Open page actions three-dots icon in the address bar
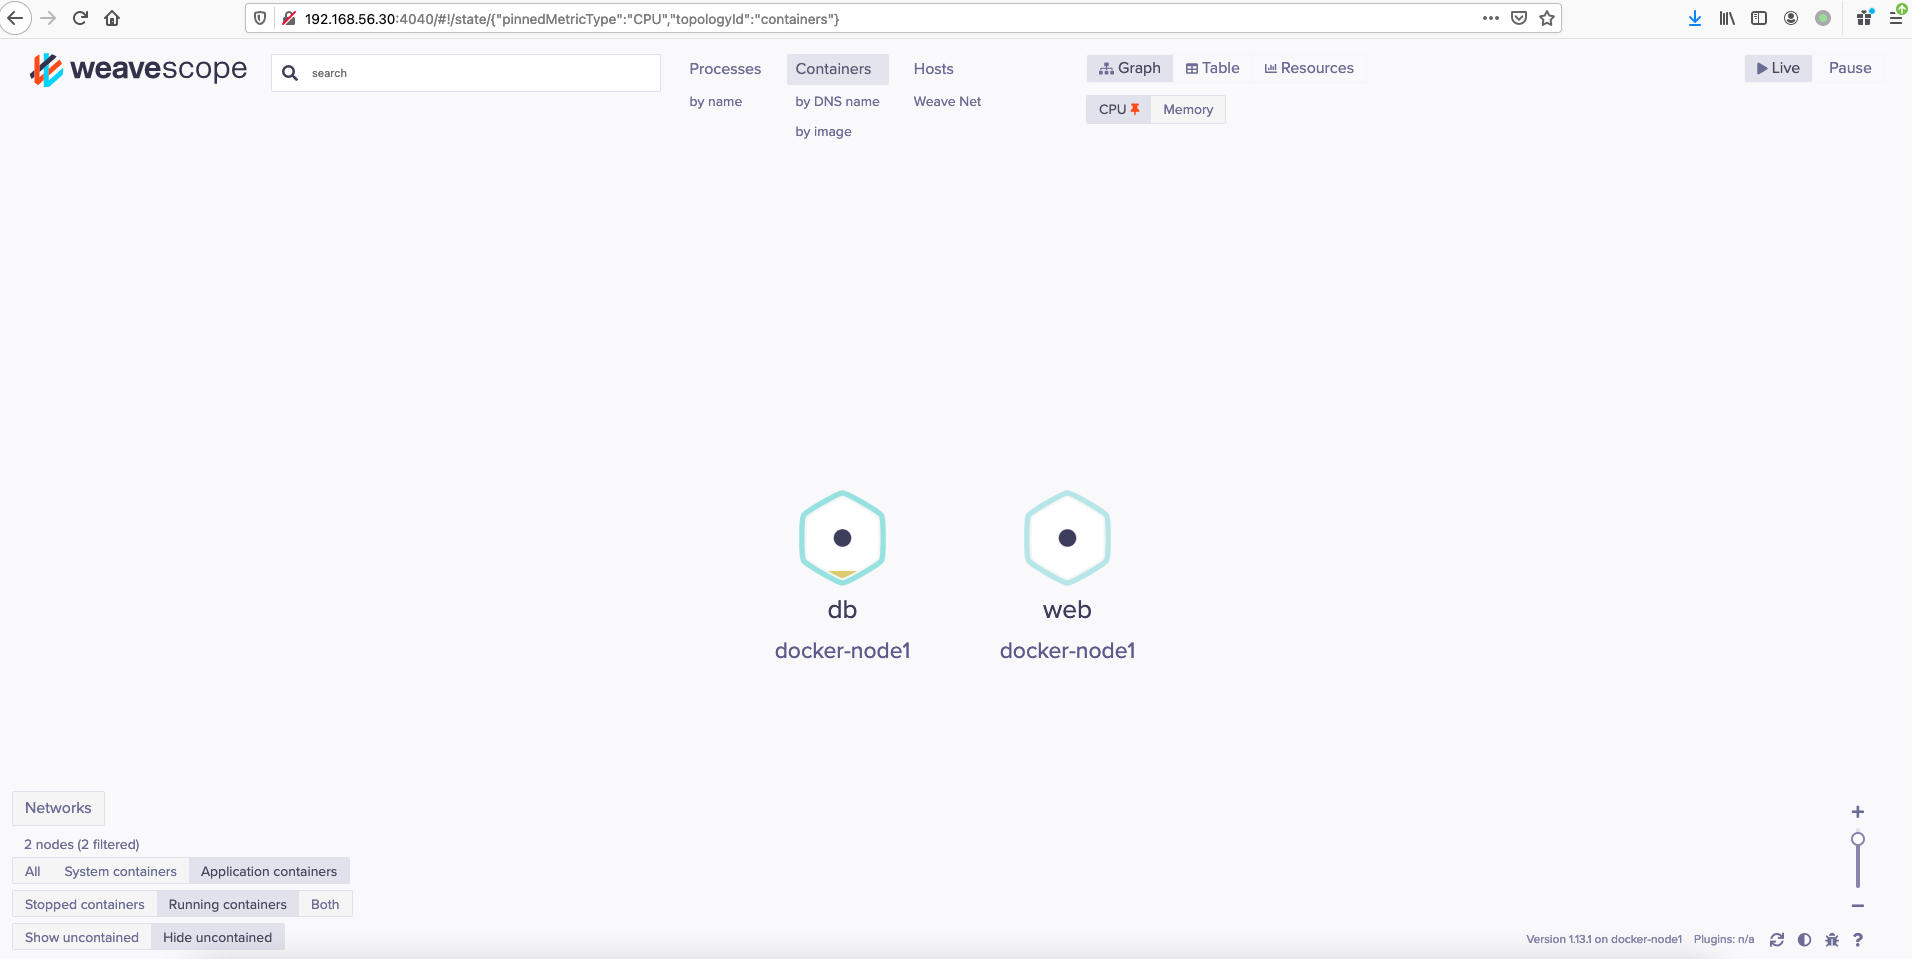Viewport: 1912px width, 959px height. (x=1491, y=18)
